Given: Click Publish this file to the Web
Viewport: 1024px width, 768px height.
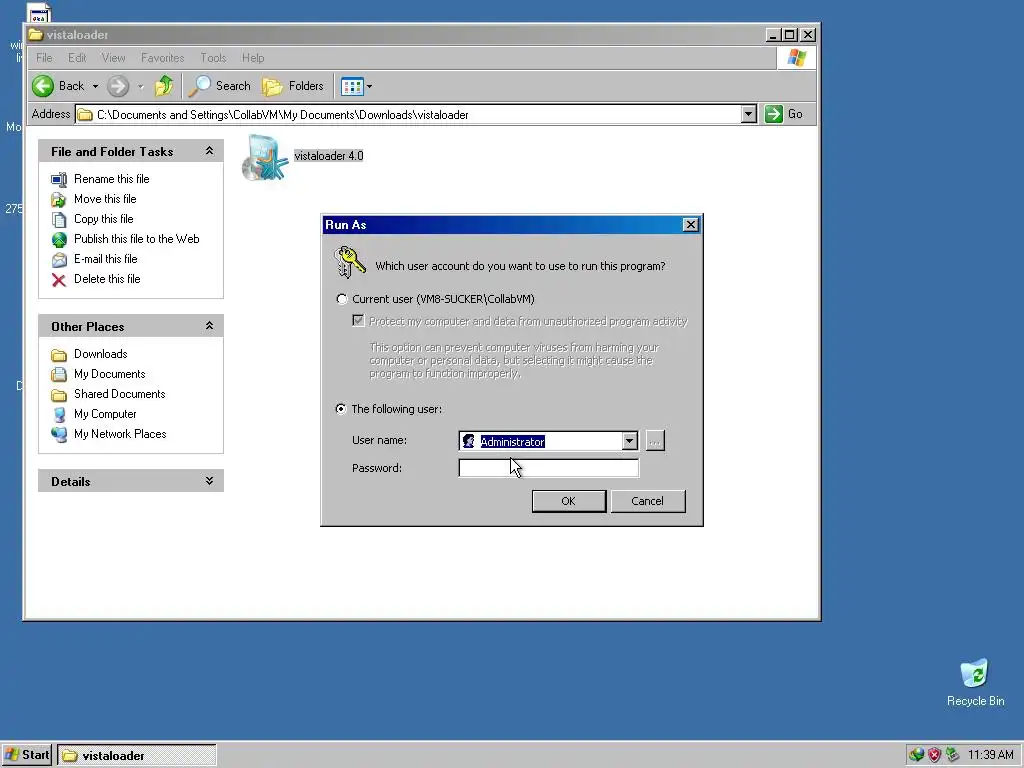Looking at the screenshot, I should pyautogui.click(x=136, y=239).
